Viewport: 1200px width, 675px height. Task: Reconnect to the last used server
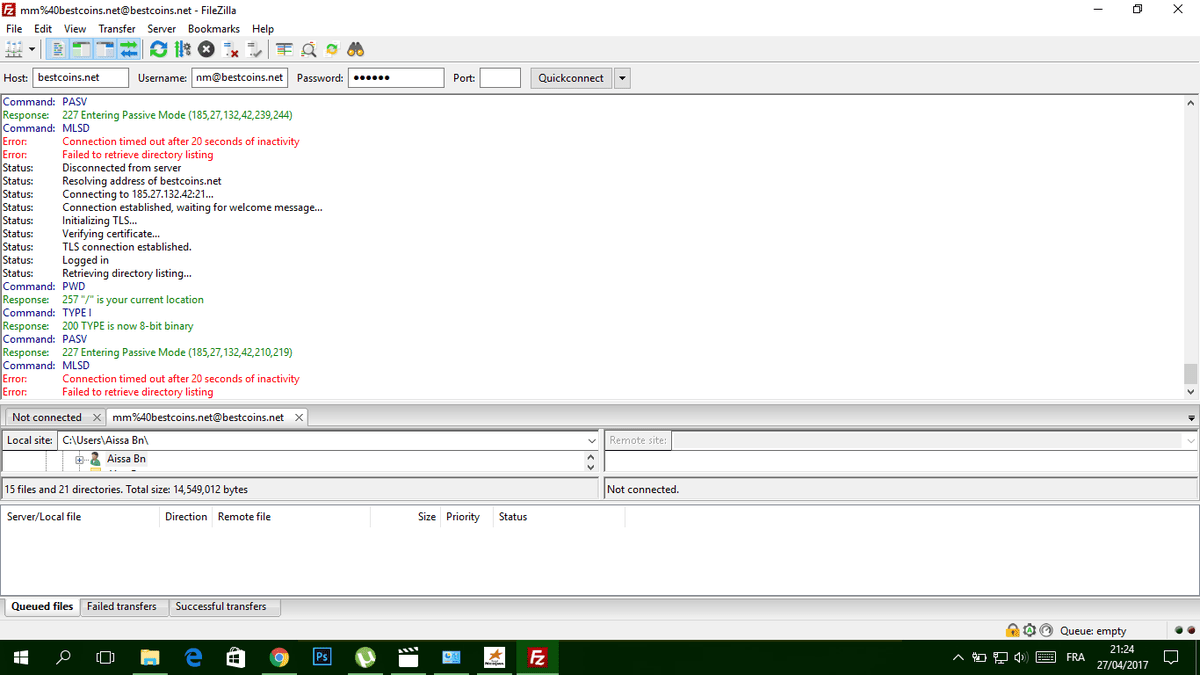point(254,49)
